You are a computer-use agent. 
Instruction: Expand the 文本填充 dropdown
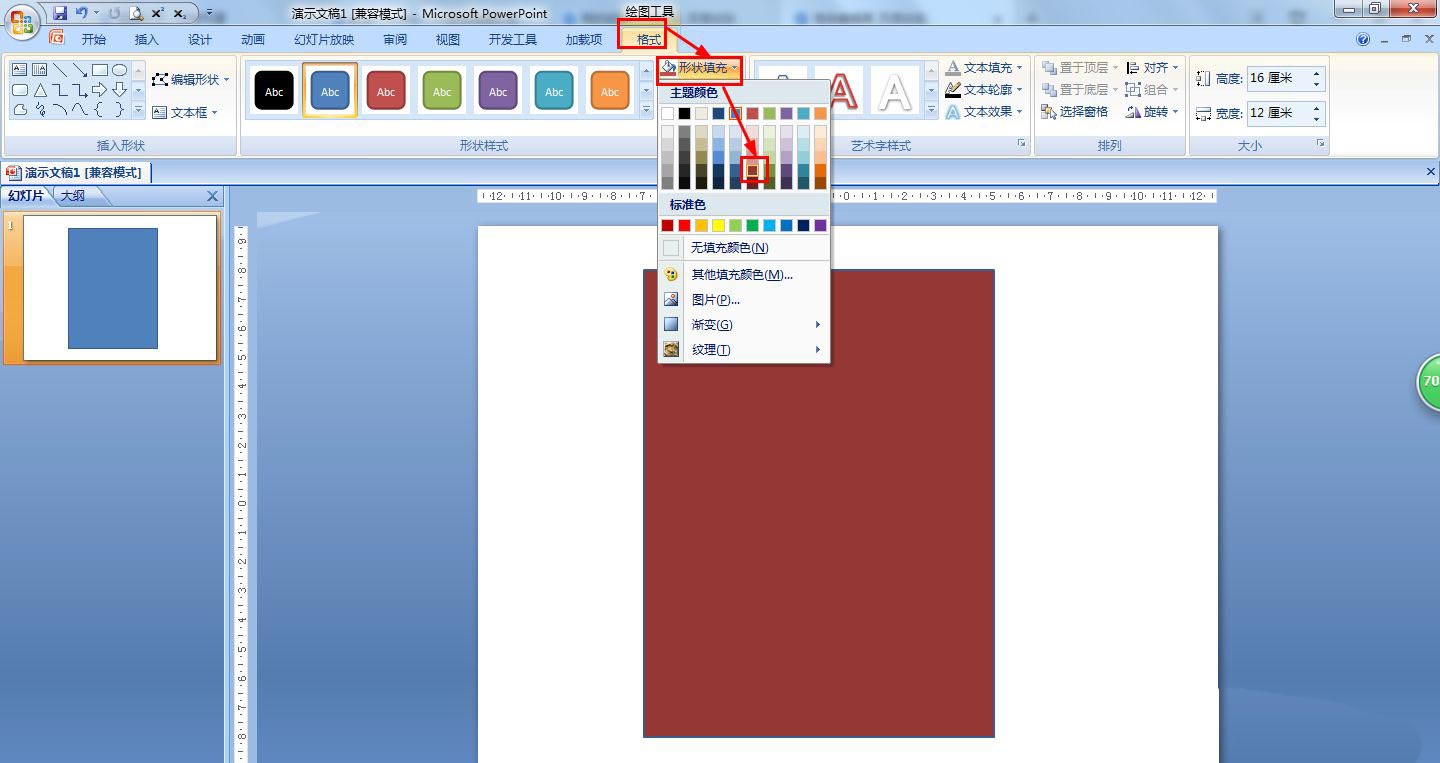coord(985,68)
